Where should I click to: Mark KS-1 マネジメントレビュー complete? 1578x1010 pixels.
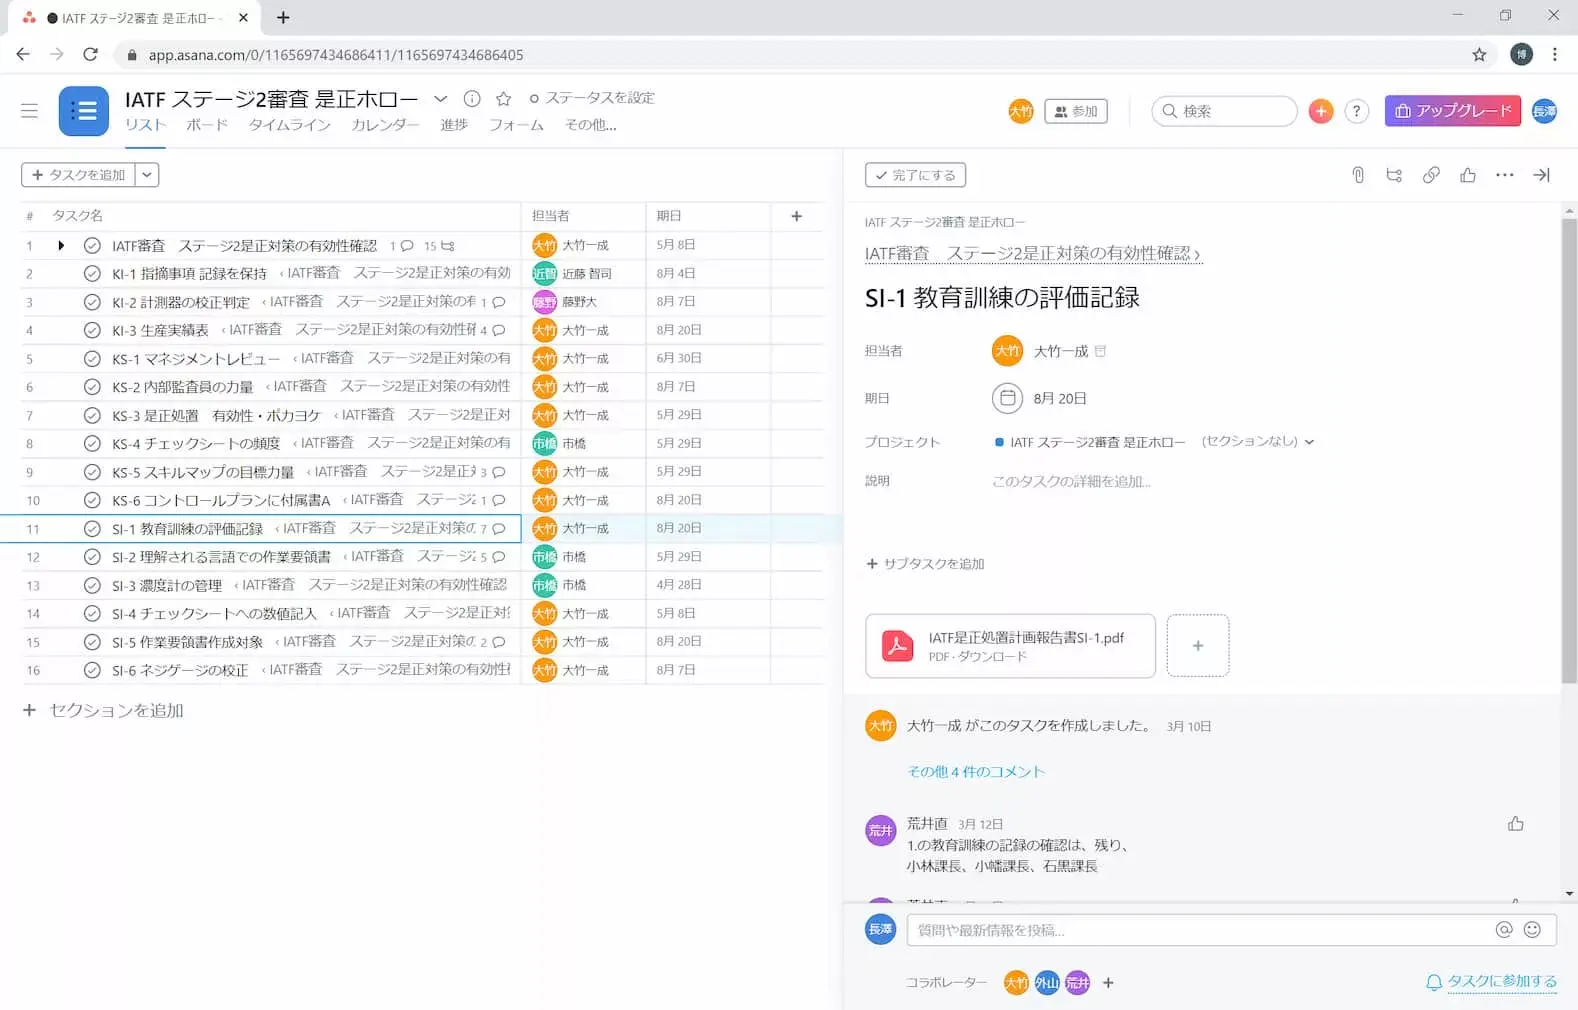point(92,359)
